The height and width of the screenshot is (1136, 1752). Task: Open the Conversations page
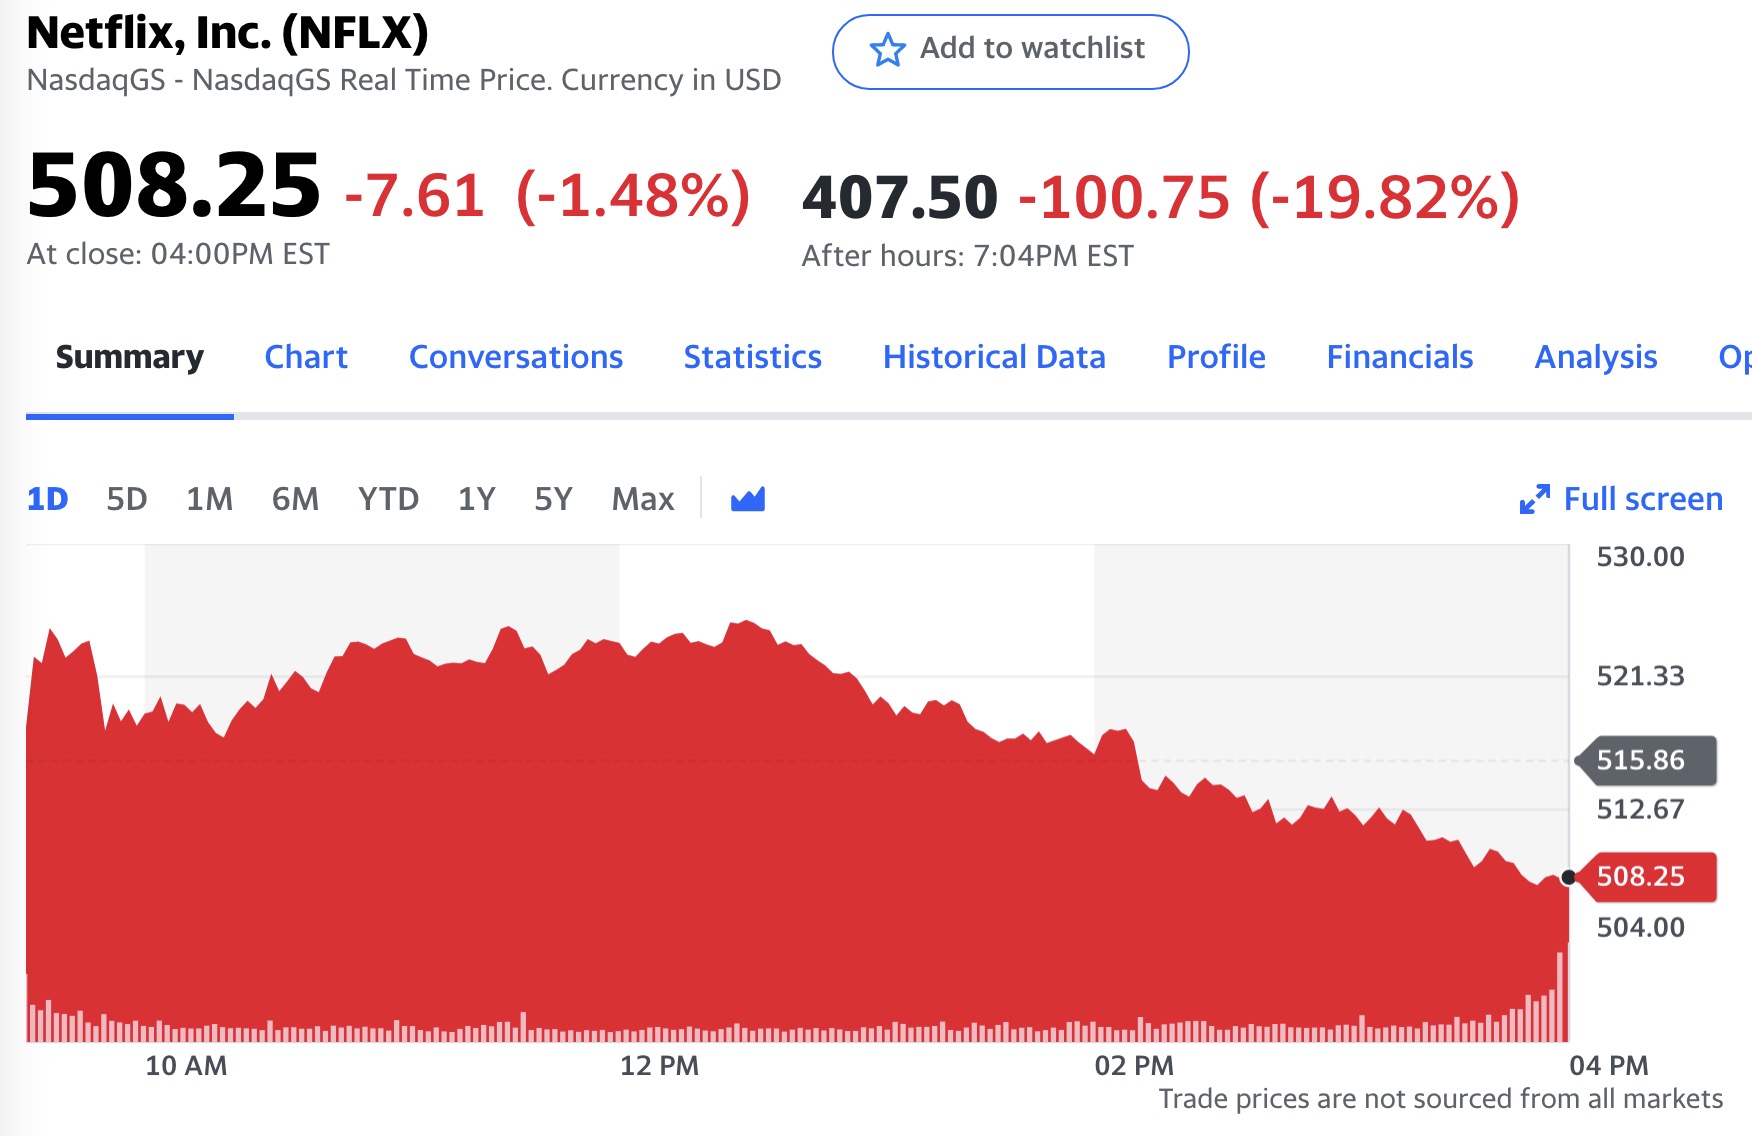(515, 357)
